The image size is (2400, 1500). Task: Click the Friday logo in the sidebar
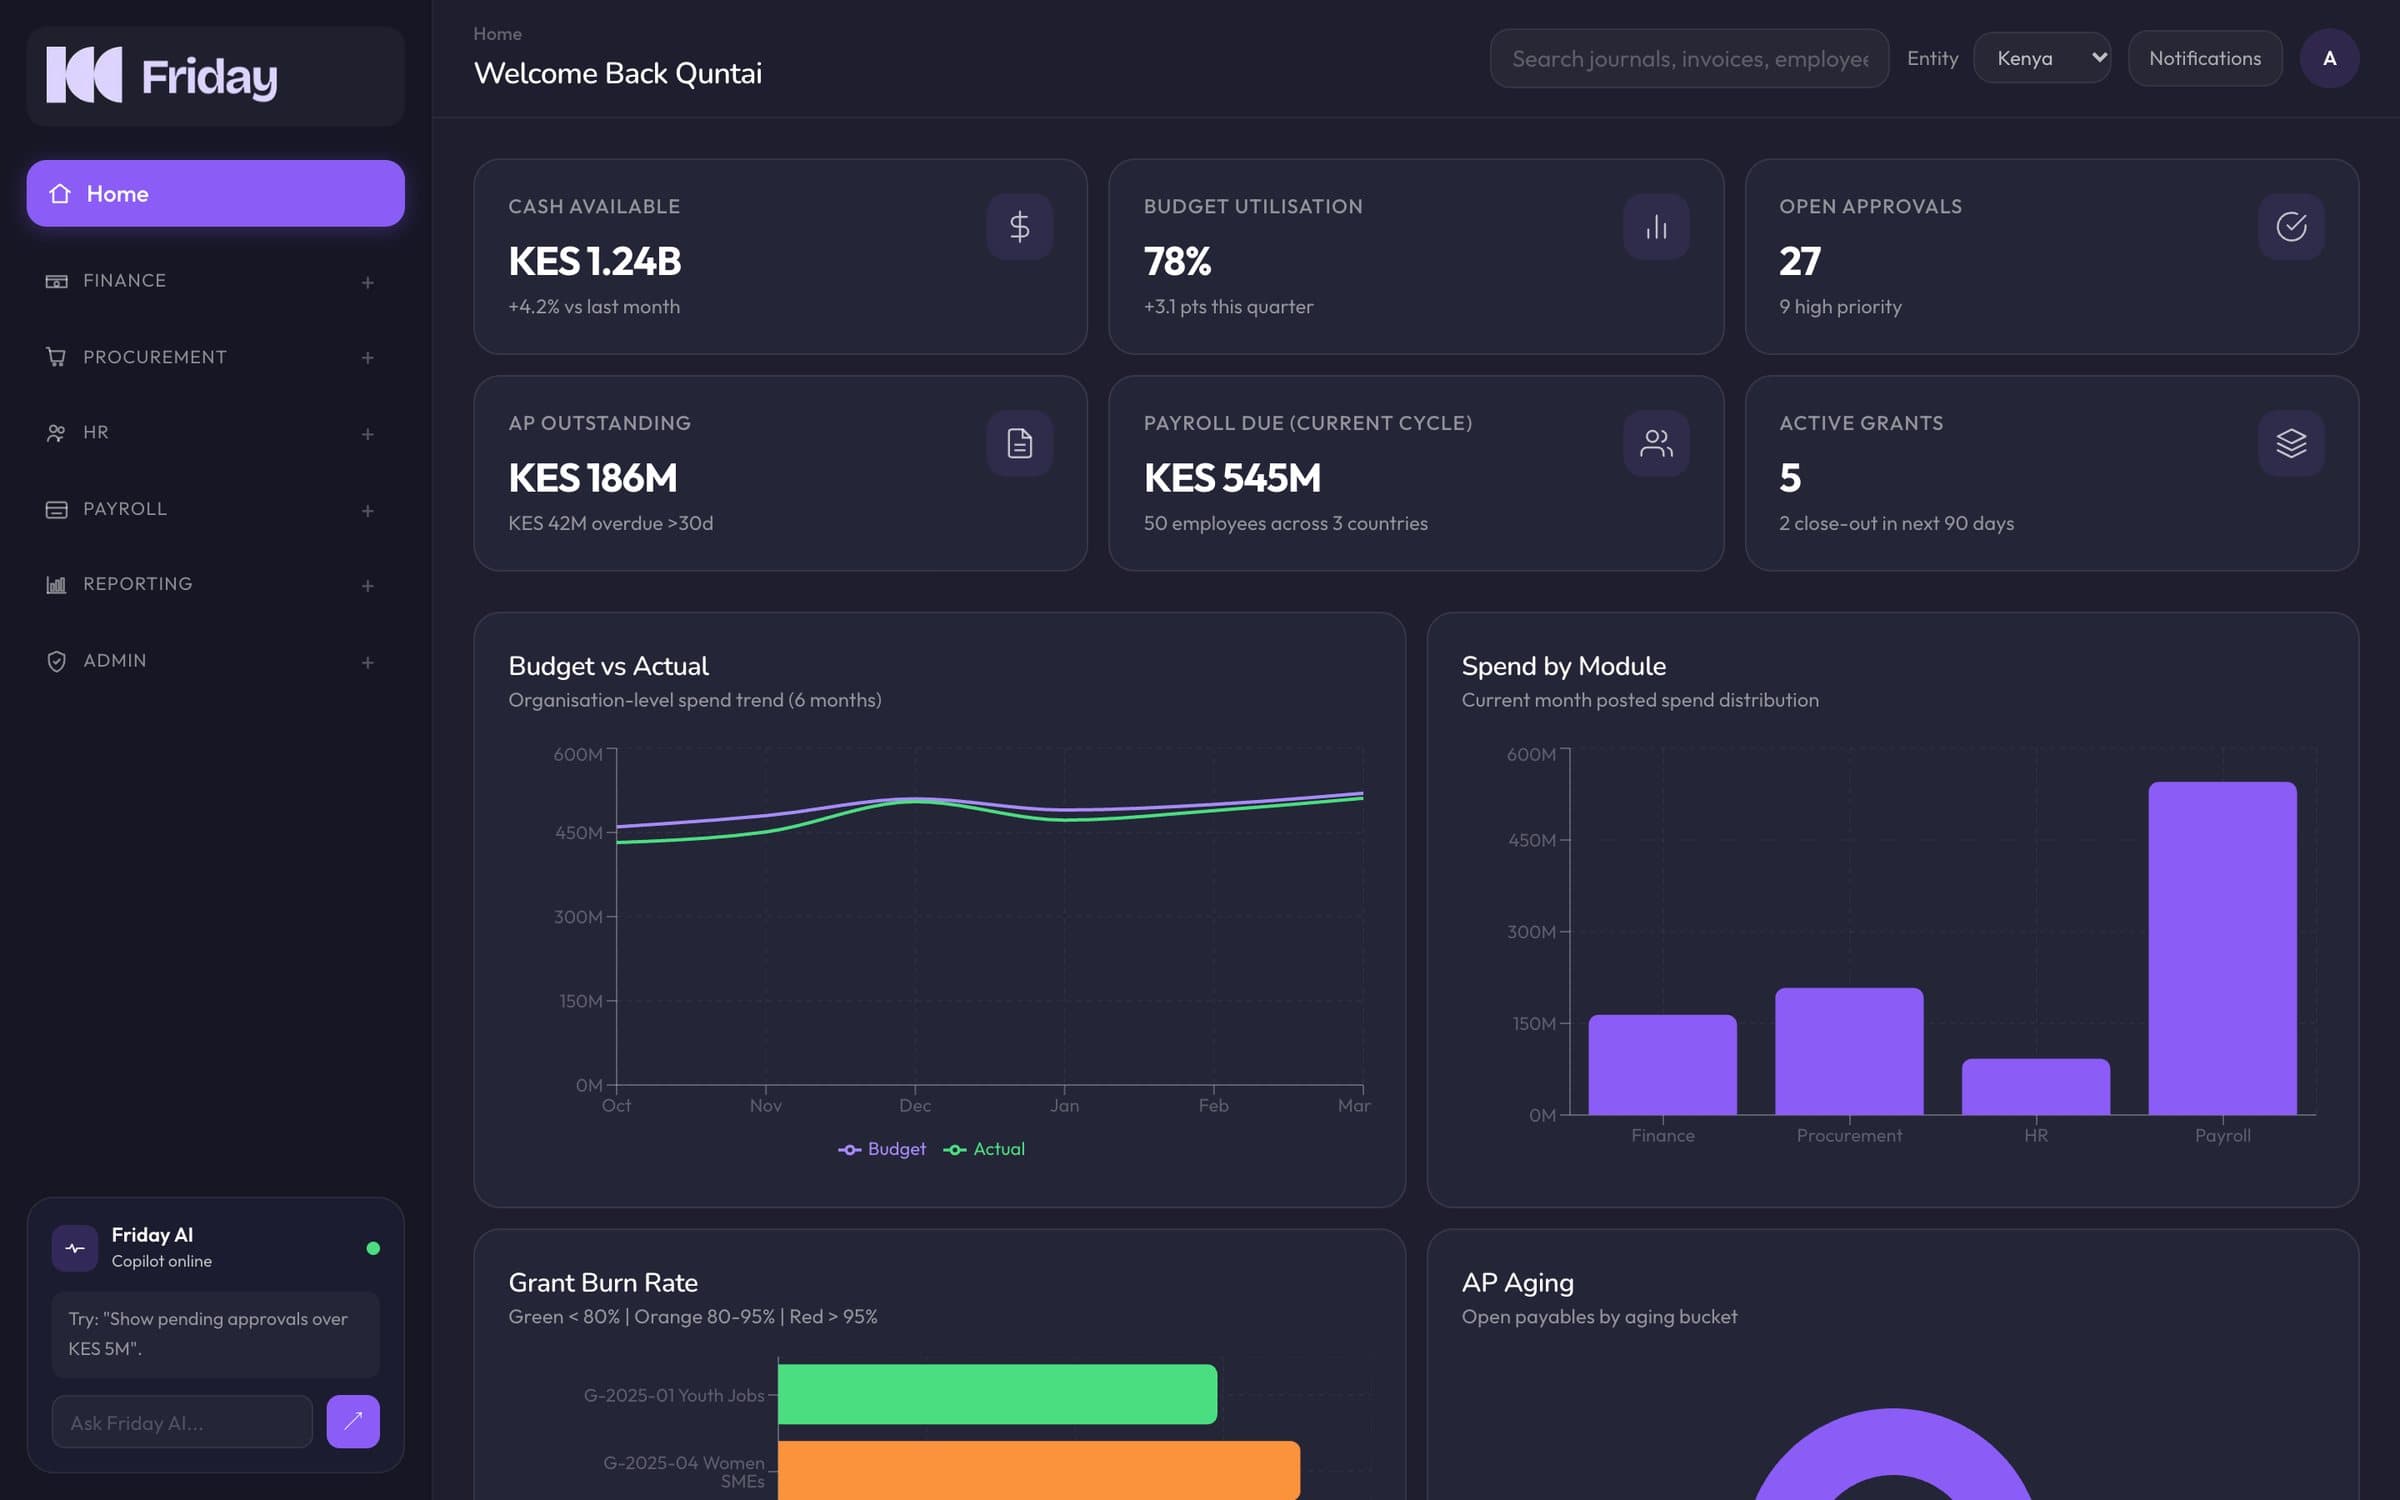pos(162,75)
